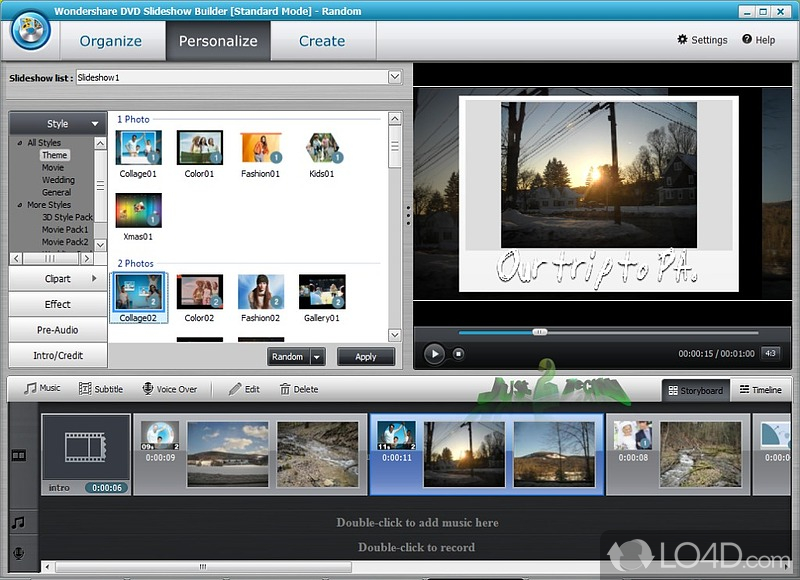
Task: Click the Apply button
Action: (x=366, y=357)
